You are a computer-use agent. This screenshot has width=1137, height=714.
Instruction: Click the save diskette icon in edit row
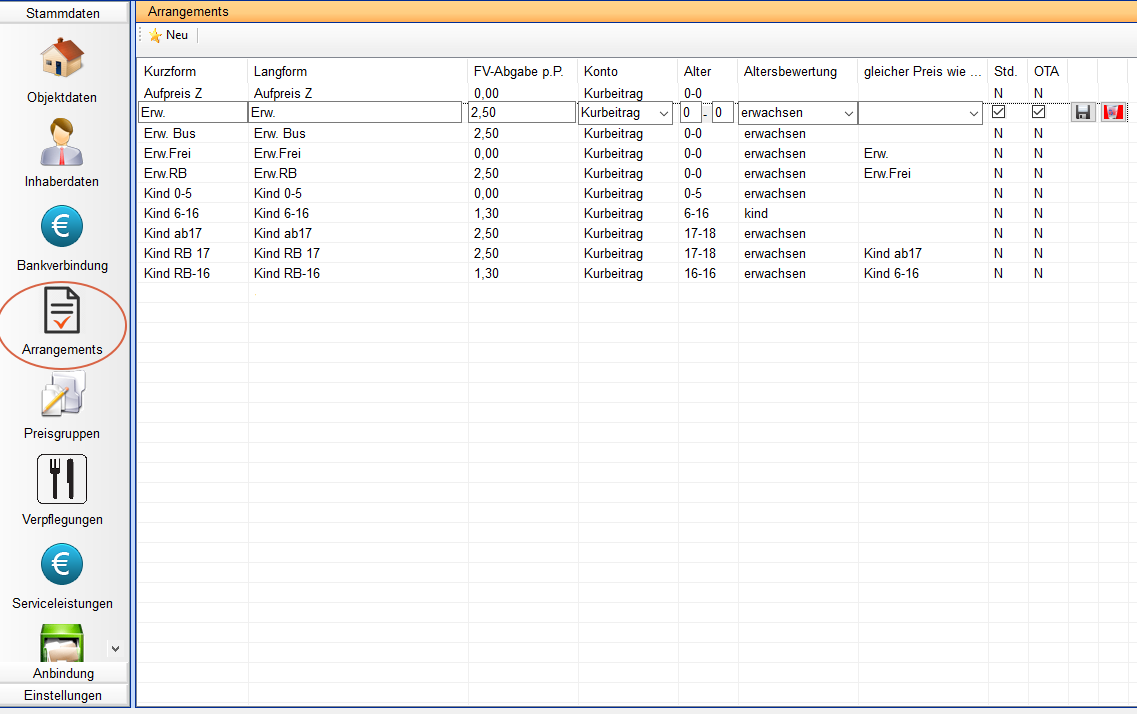1082,113
